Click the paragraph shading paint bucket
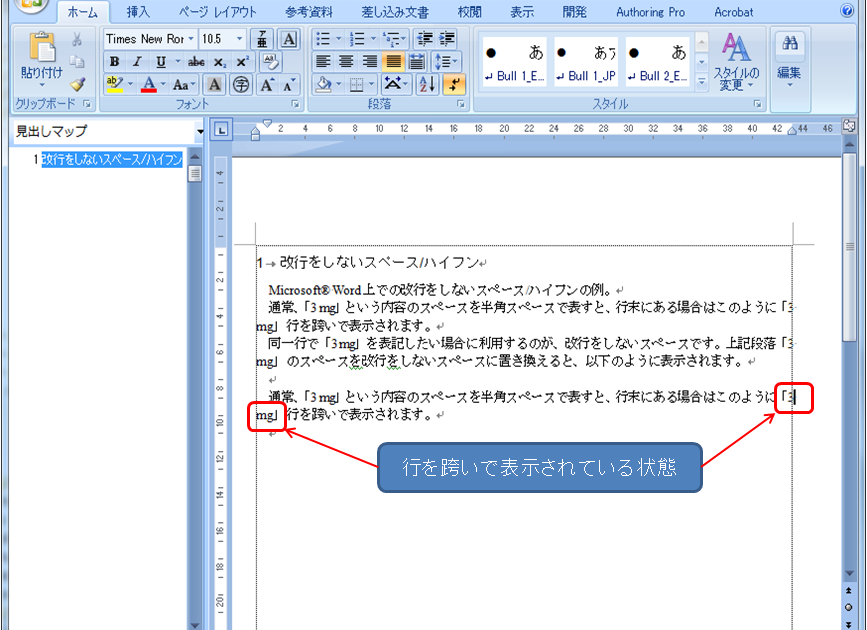Viewport: 867px width, 630px height. 323,85
